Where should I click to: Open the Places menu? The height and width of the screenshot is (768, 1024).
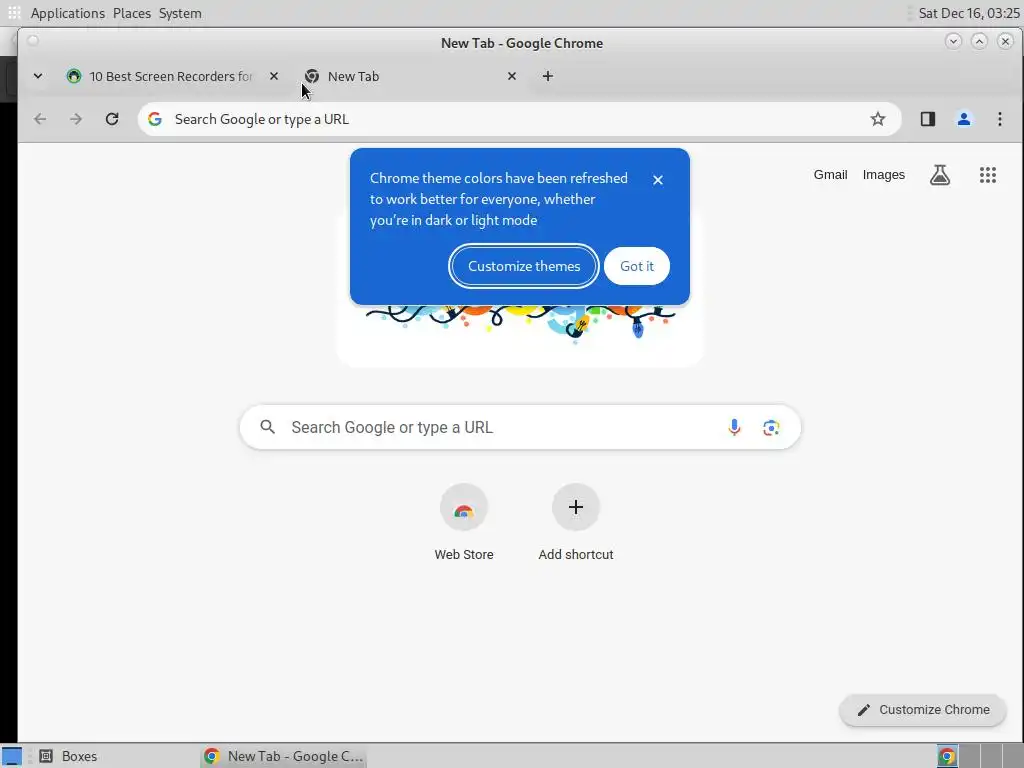[x=131, y=13]
